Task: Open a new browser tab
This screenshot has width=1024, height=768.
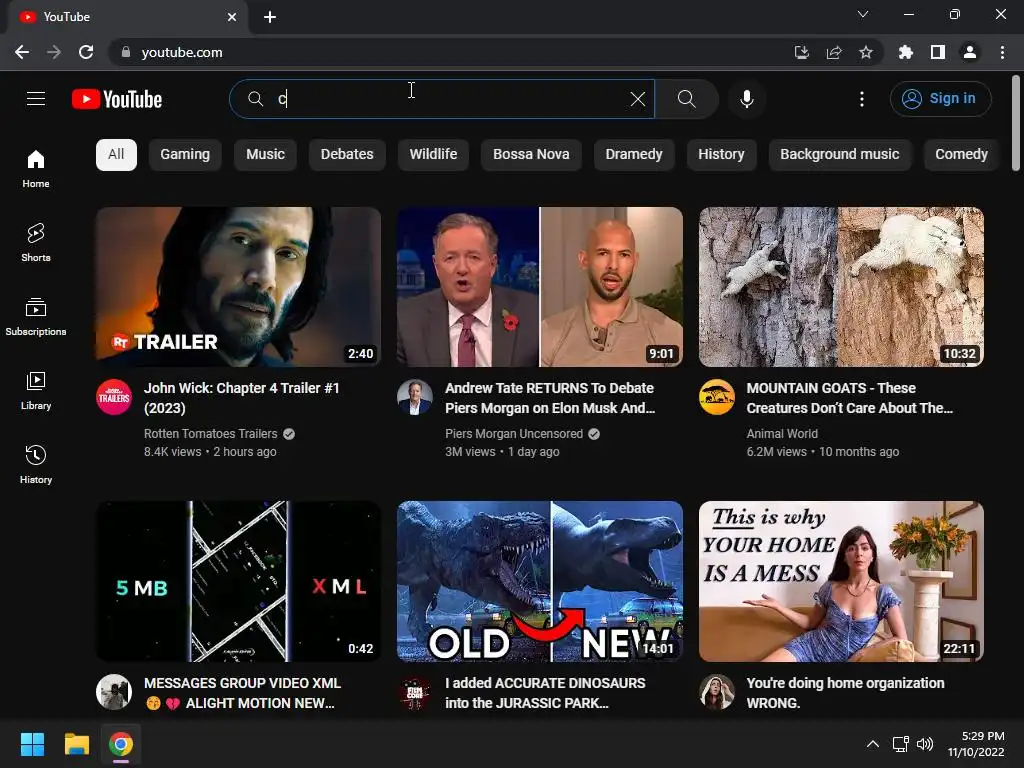Action: click(x=270, y=17)
